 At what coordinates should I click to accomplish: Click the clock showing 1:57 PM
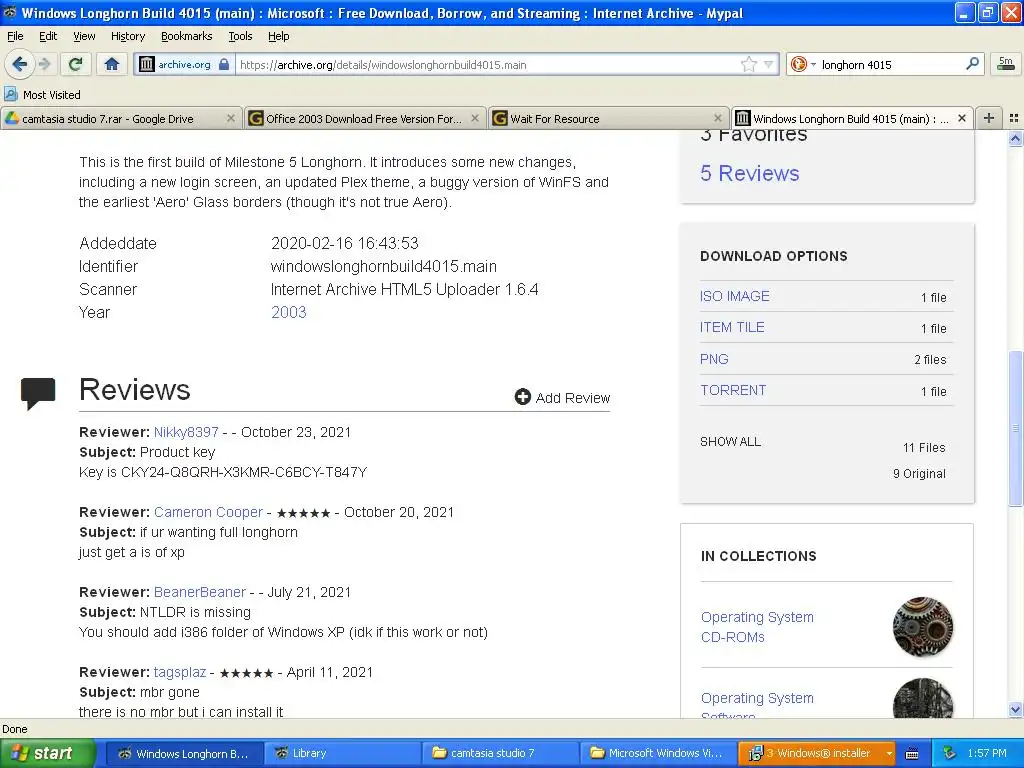987,753
